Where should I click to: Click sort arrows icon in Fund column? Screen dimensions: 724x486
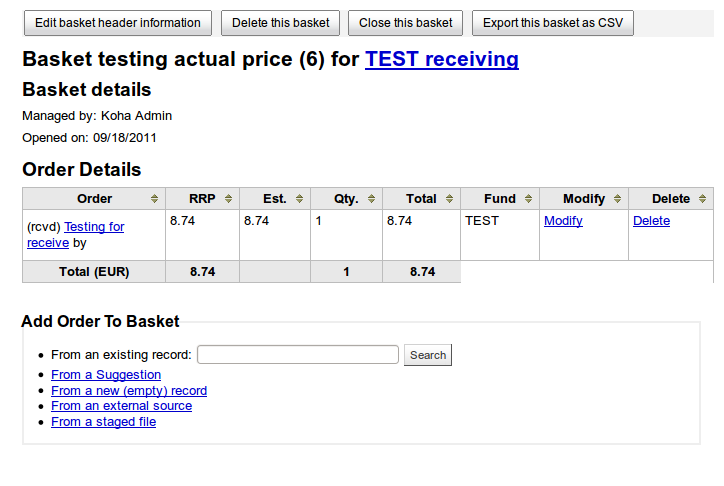(x=528, y=199)
